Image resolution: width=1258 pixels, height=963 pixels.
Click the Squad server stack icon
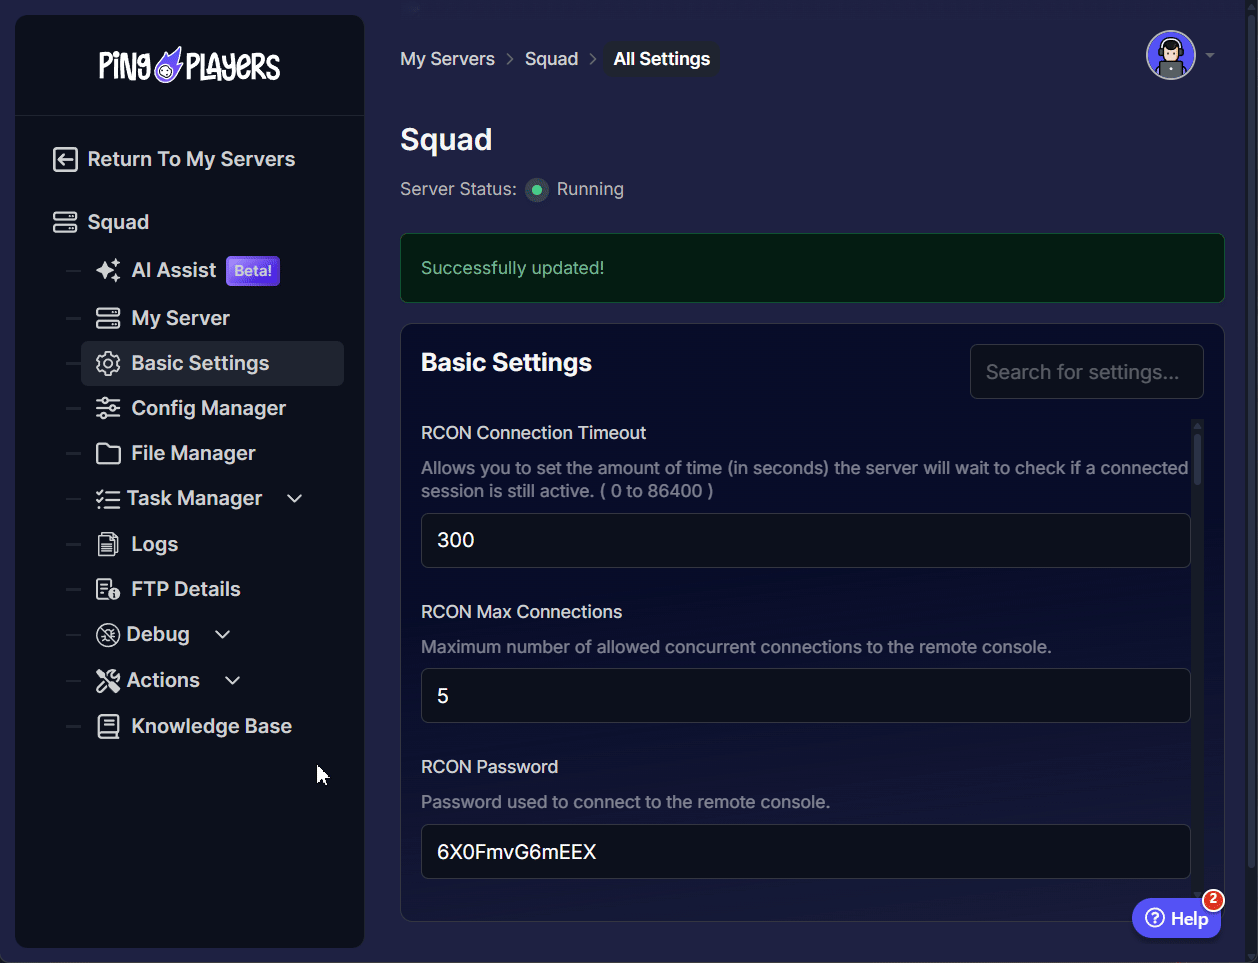coord(65,222)
